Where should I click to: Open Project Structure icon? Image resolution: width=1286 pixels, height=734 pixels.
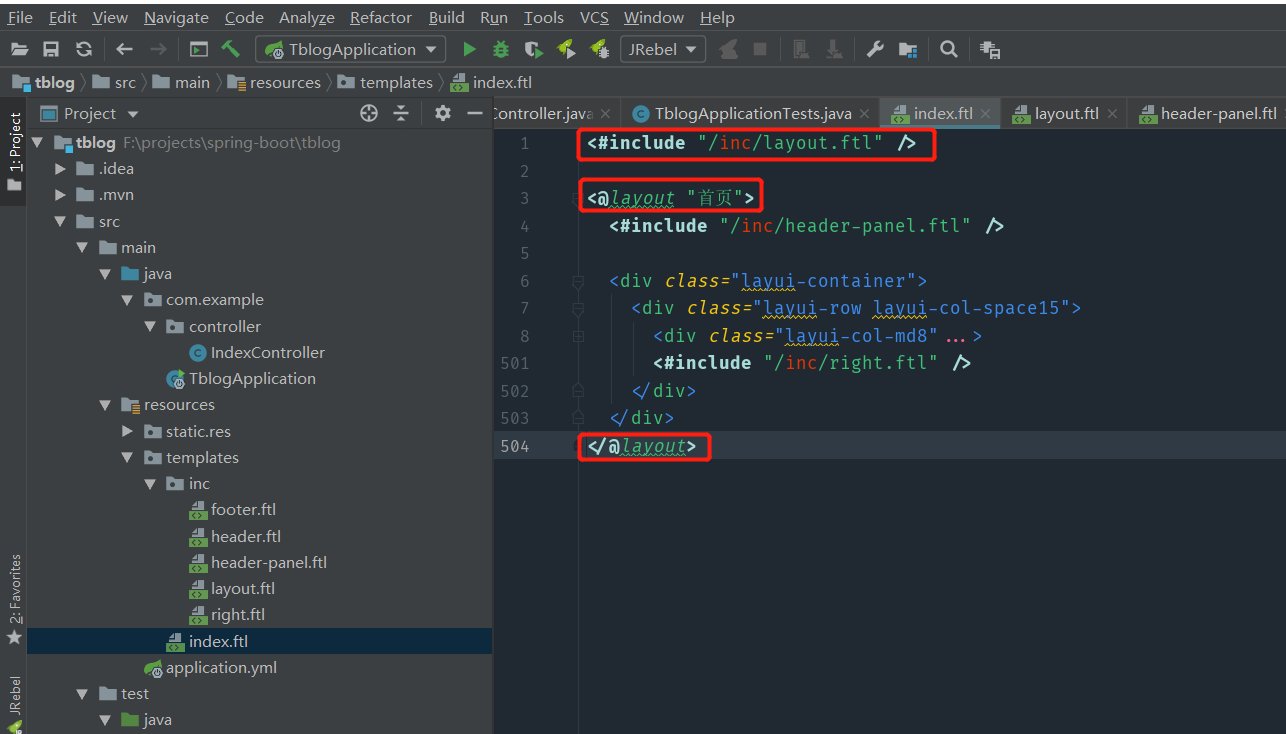(x=908, y=49)
